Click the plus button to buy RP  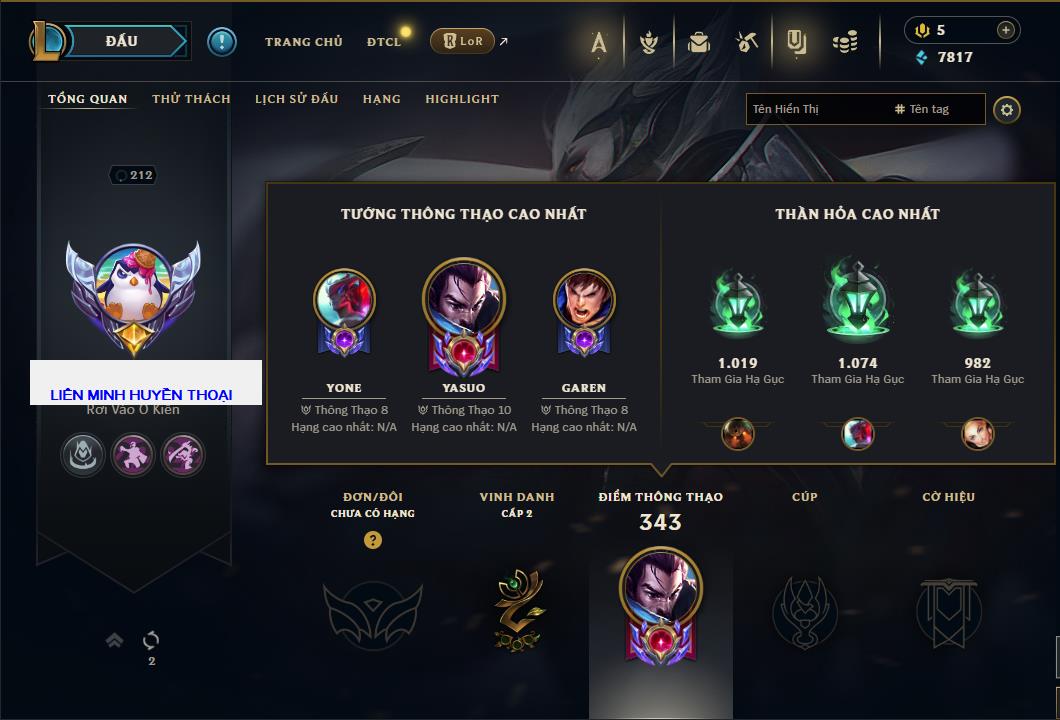tap(1005, 30)
